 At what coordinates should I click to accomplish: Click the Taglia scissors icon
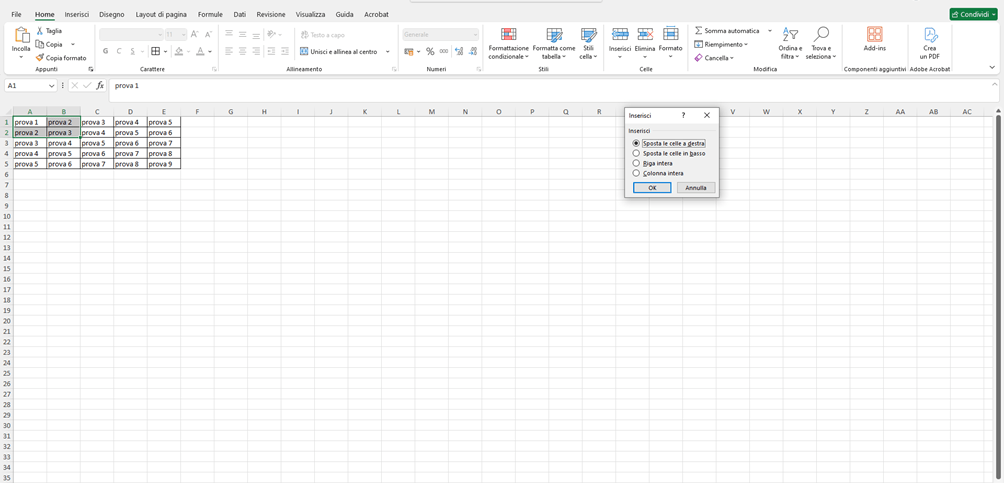click(x=40, y=31)
